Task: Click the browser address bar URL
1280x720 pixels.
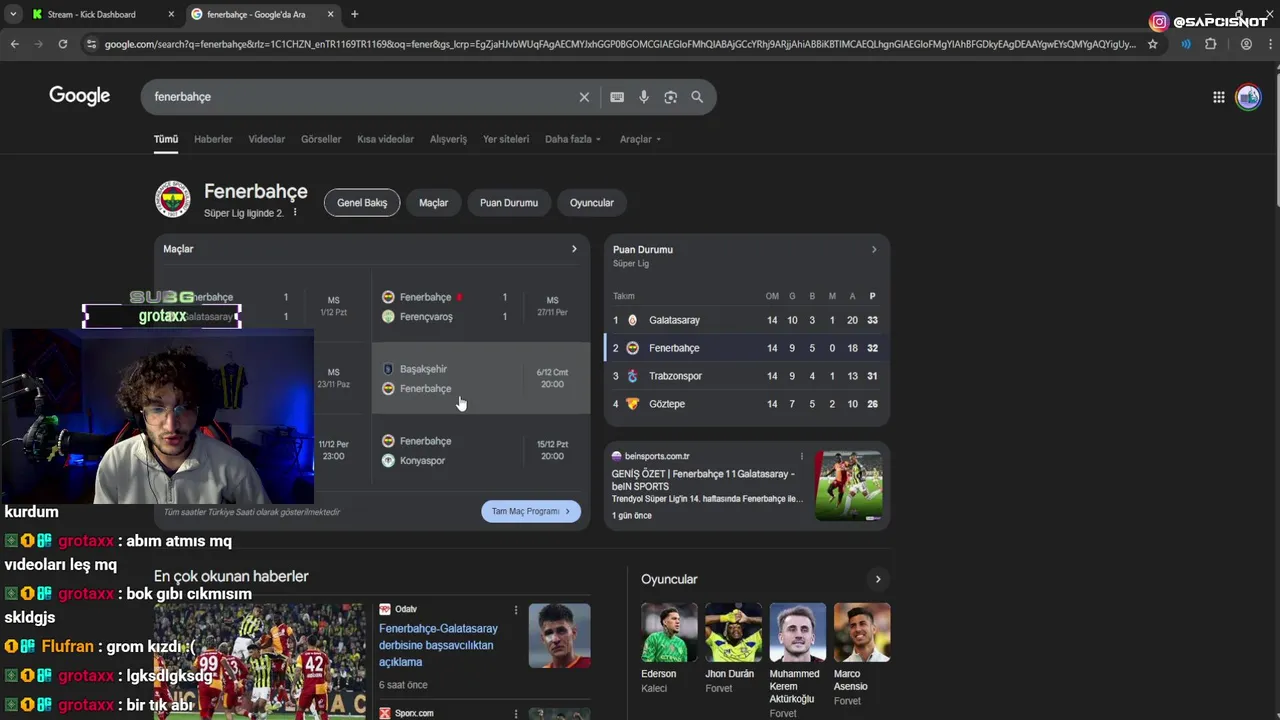Action: click(620, 44)
